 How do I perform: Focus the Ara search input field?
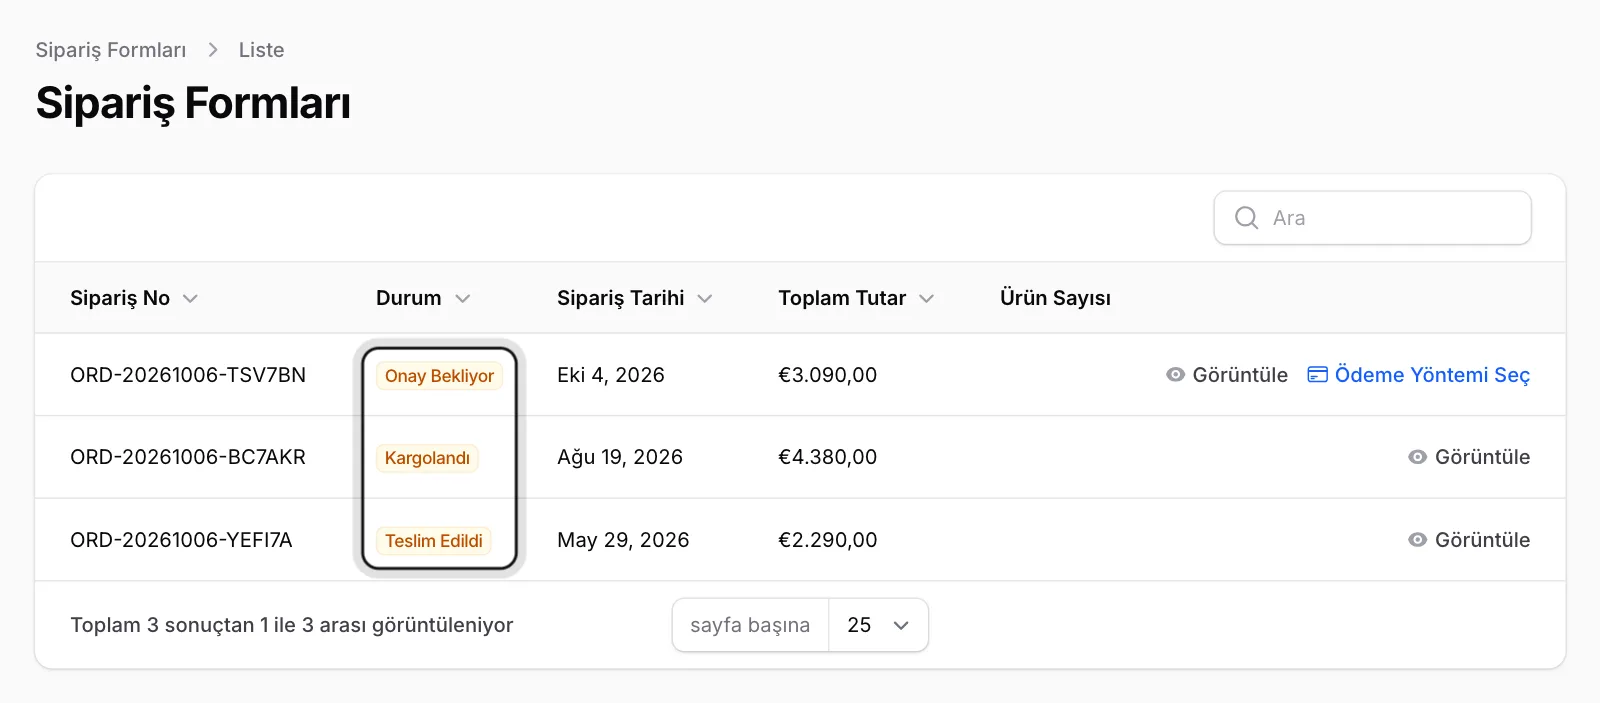(1372, 218)
